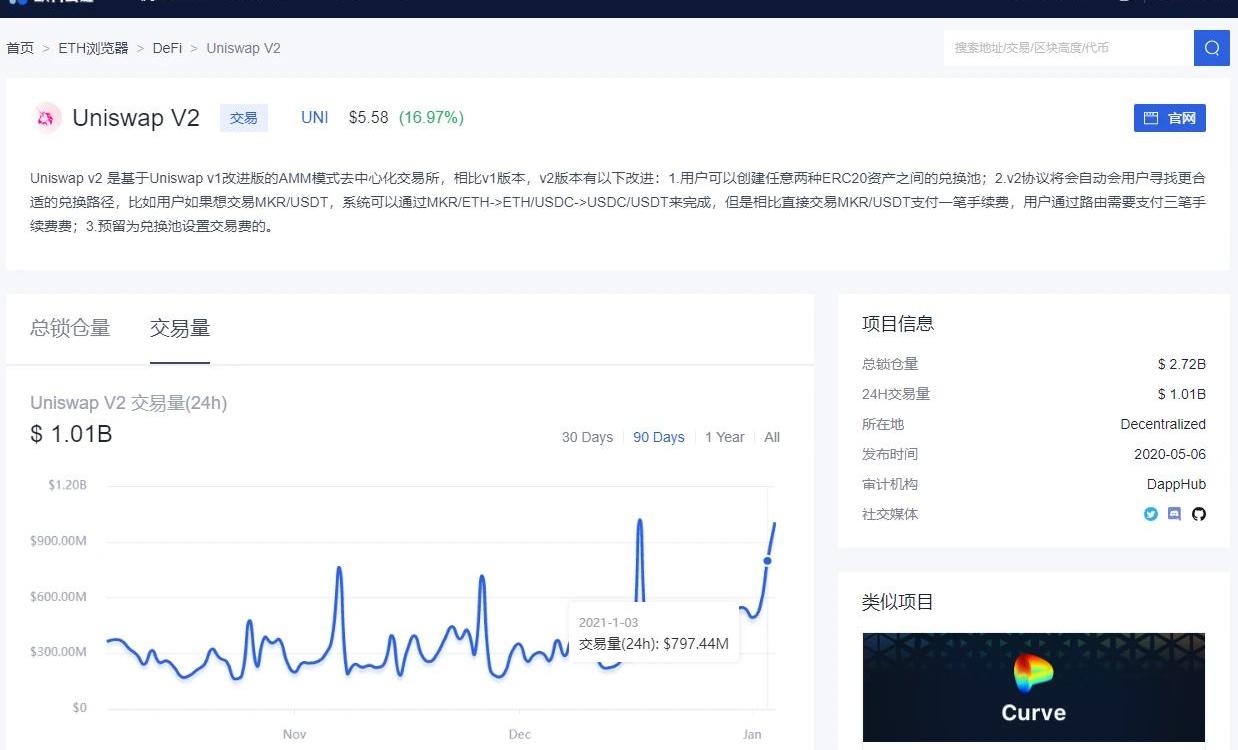Click the 交易 tag next to Uniswap V2
Image resolution: width=1238 pixels, height=750 pixels.
(244, 118)
